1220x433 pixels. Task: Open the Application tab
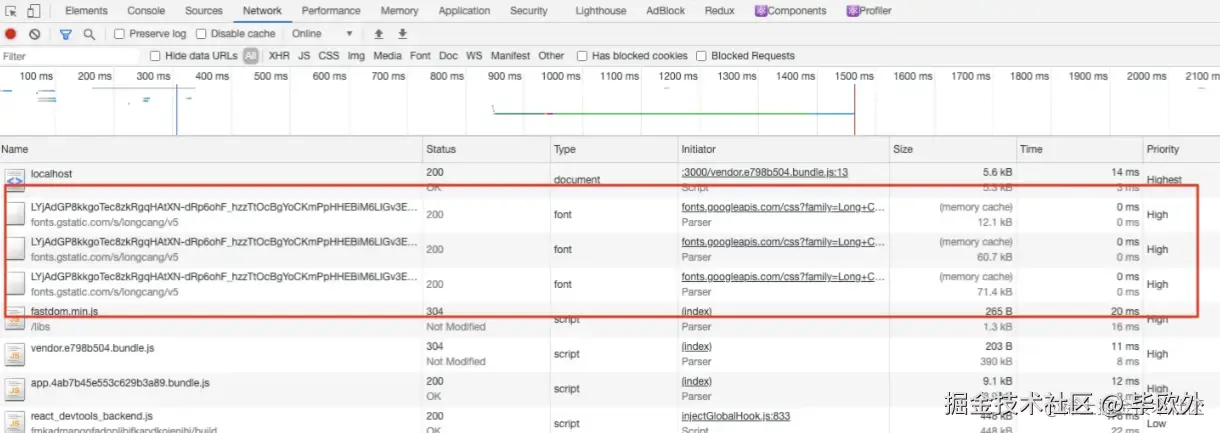(464, 11)
